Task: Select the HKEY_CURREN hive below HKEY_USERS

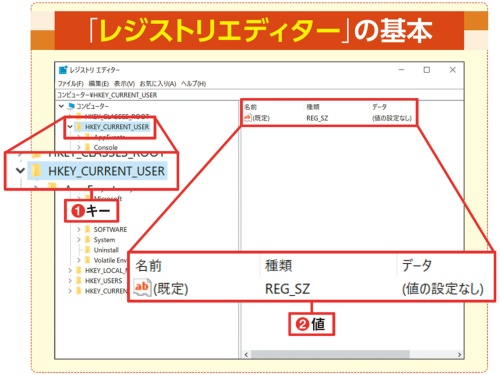Action: (106, 291)
